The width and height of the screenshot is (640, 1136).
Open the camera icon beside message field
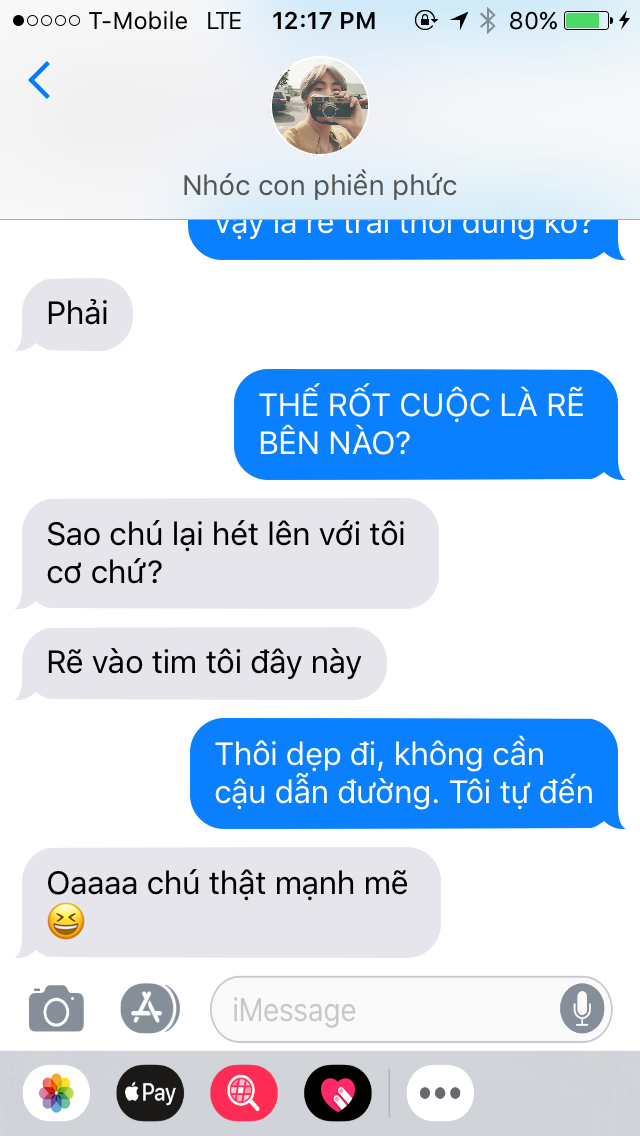57,1008
